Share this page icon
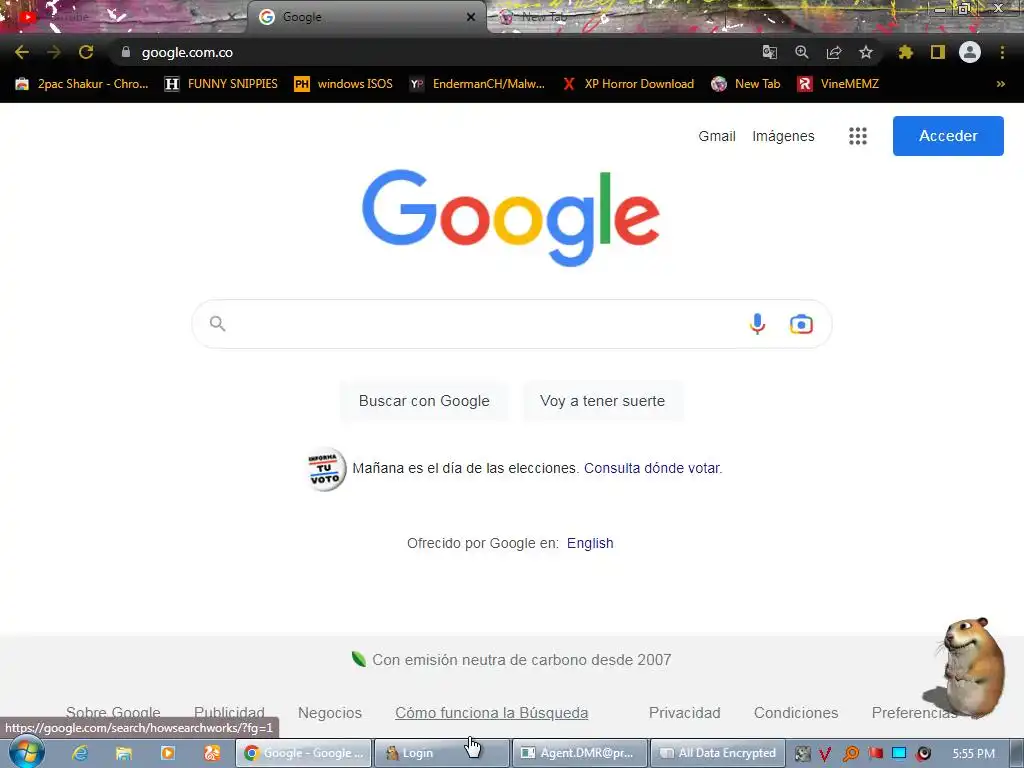This screenshot has width=1024, height=768. click(x=834, y=52)
